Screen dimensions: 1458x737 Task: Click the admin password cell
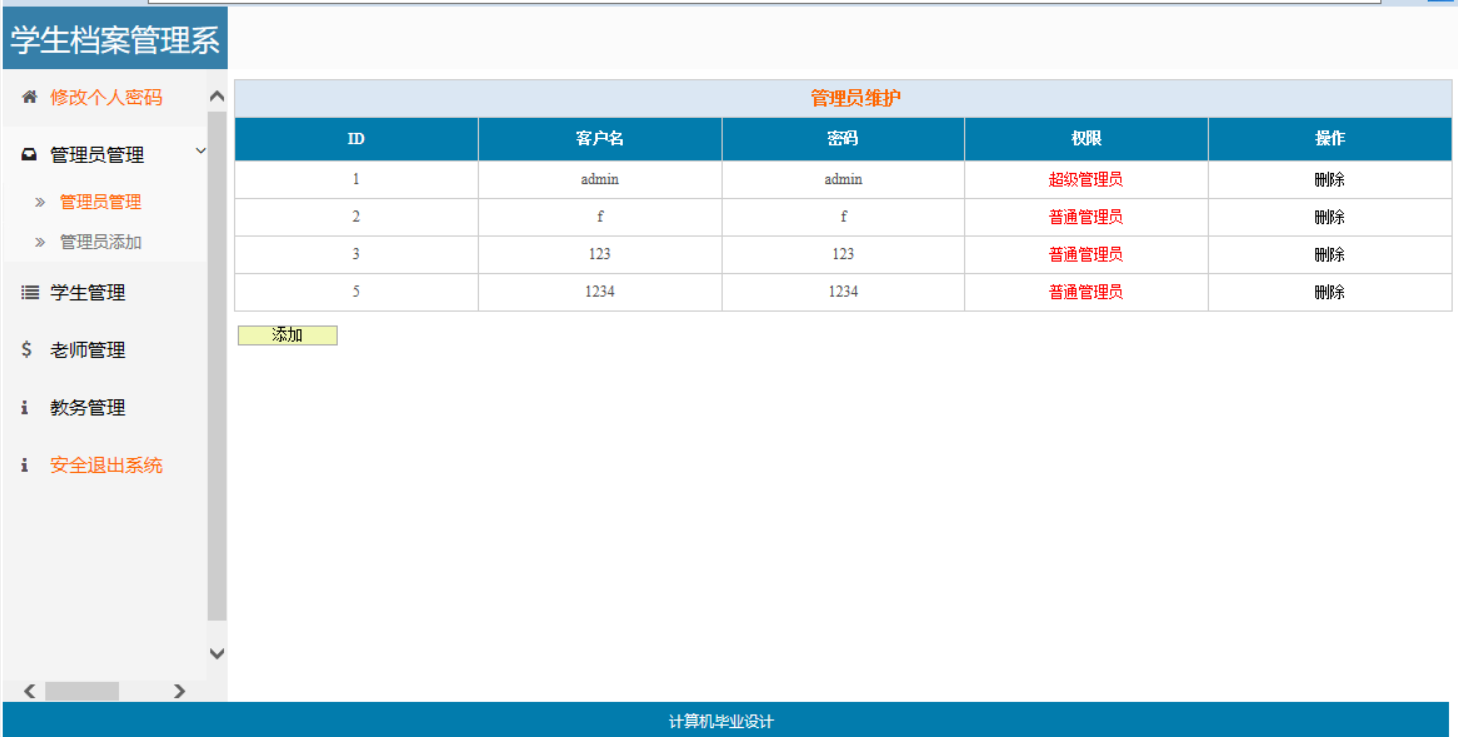point(843,179)
